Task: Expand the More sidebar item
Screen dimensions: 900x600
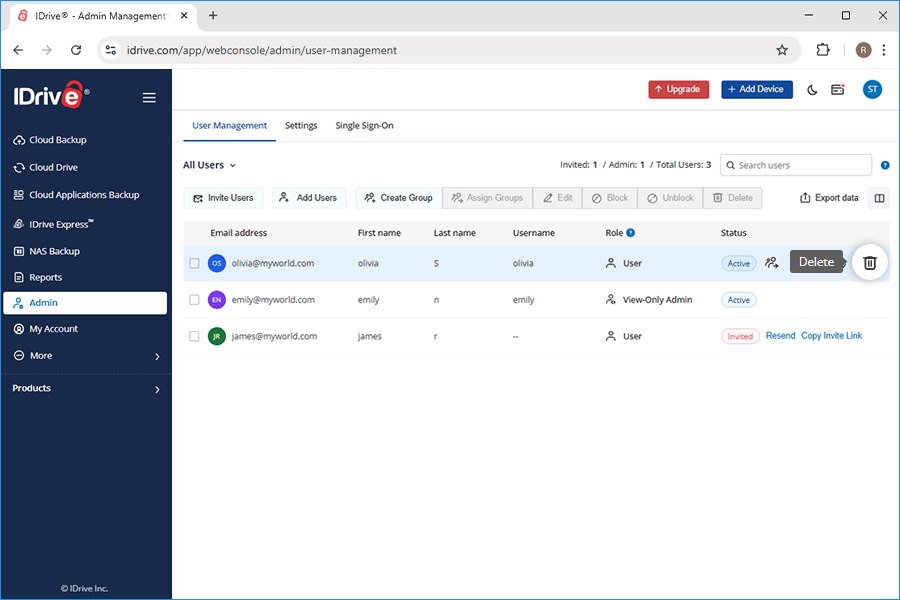Action: pyautogui.click(x=85, y=356)
